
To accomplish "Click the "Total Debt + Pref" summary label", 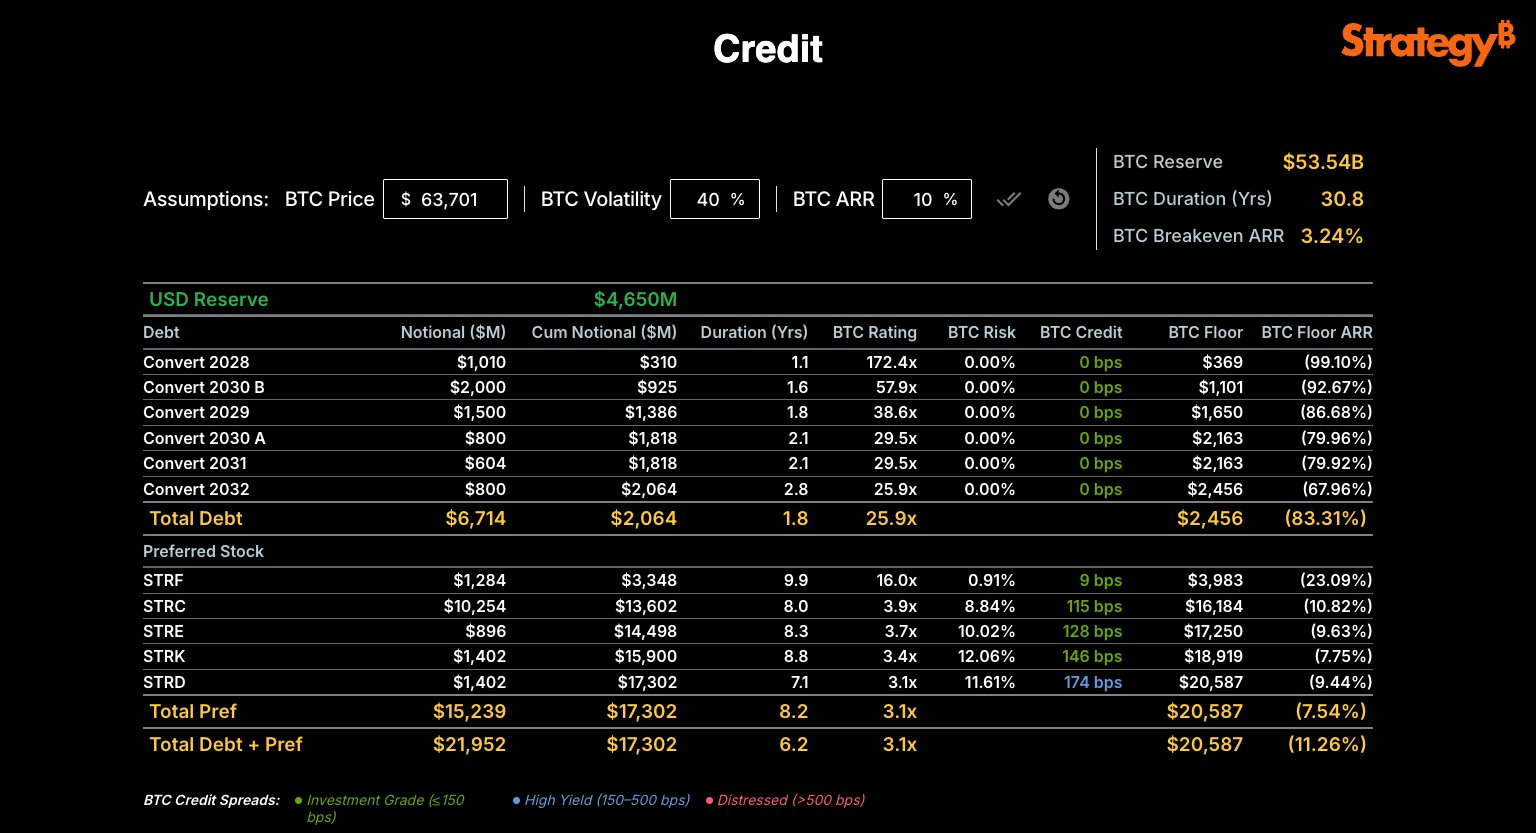I will (226, 744).
